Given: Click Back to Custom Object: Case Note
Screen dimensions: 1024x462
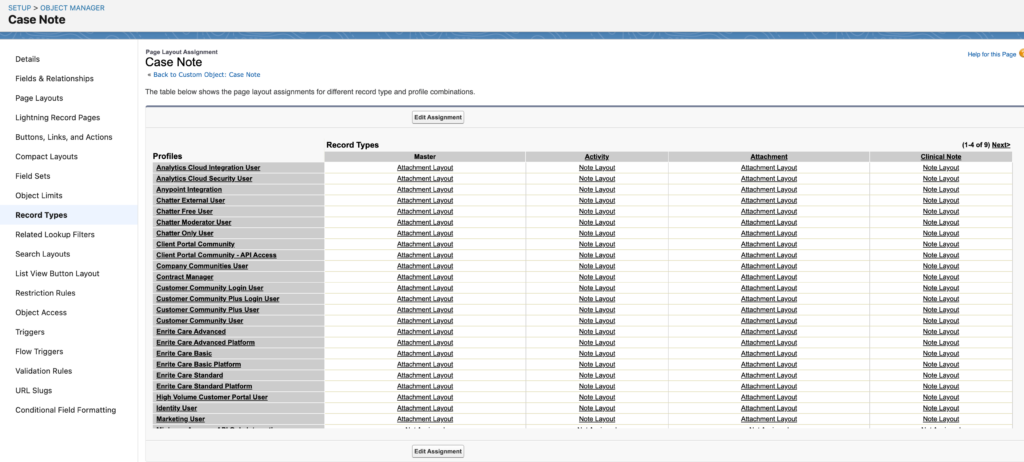Looking at the screenshot, I should click(205, 74).
